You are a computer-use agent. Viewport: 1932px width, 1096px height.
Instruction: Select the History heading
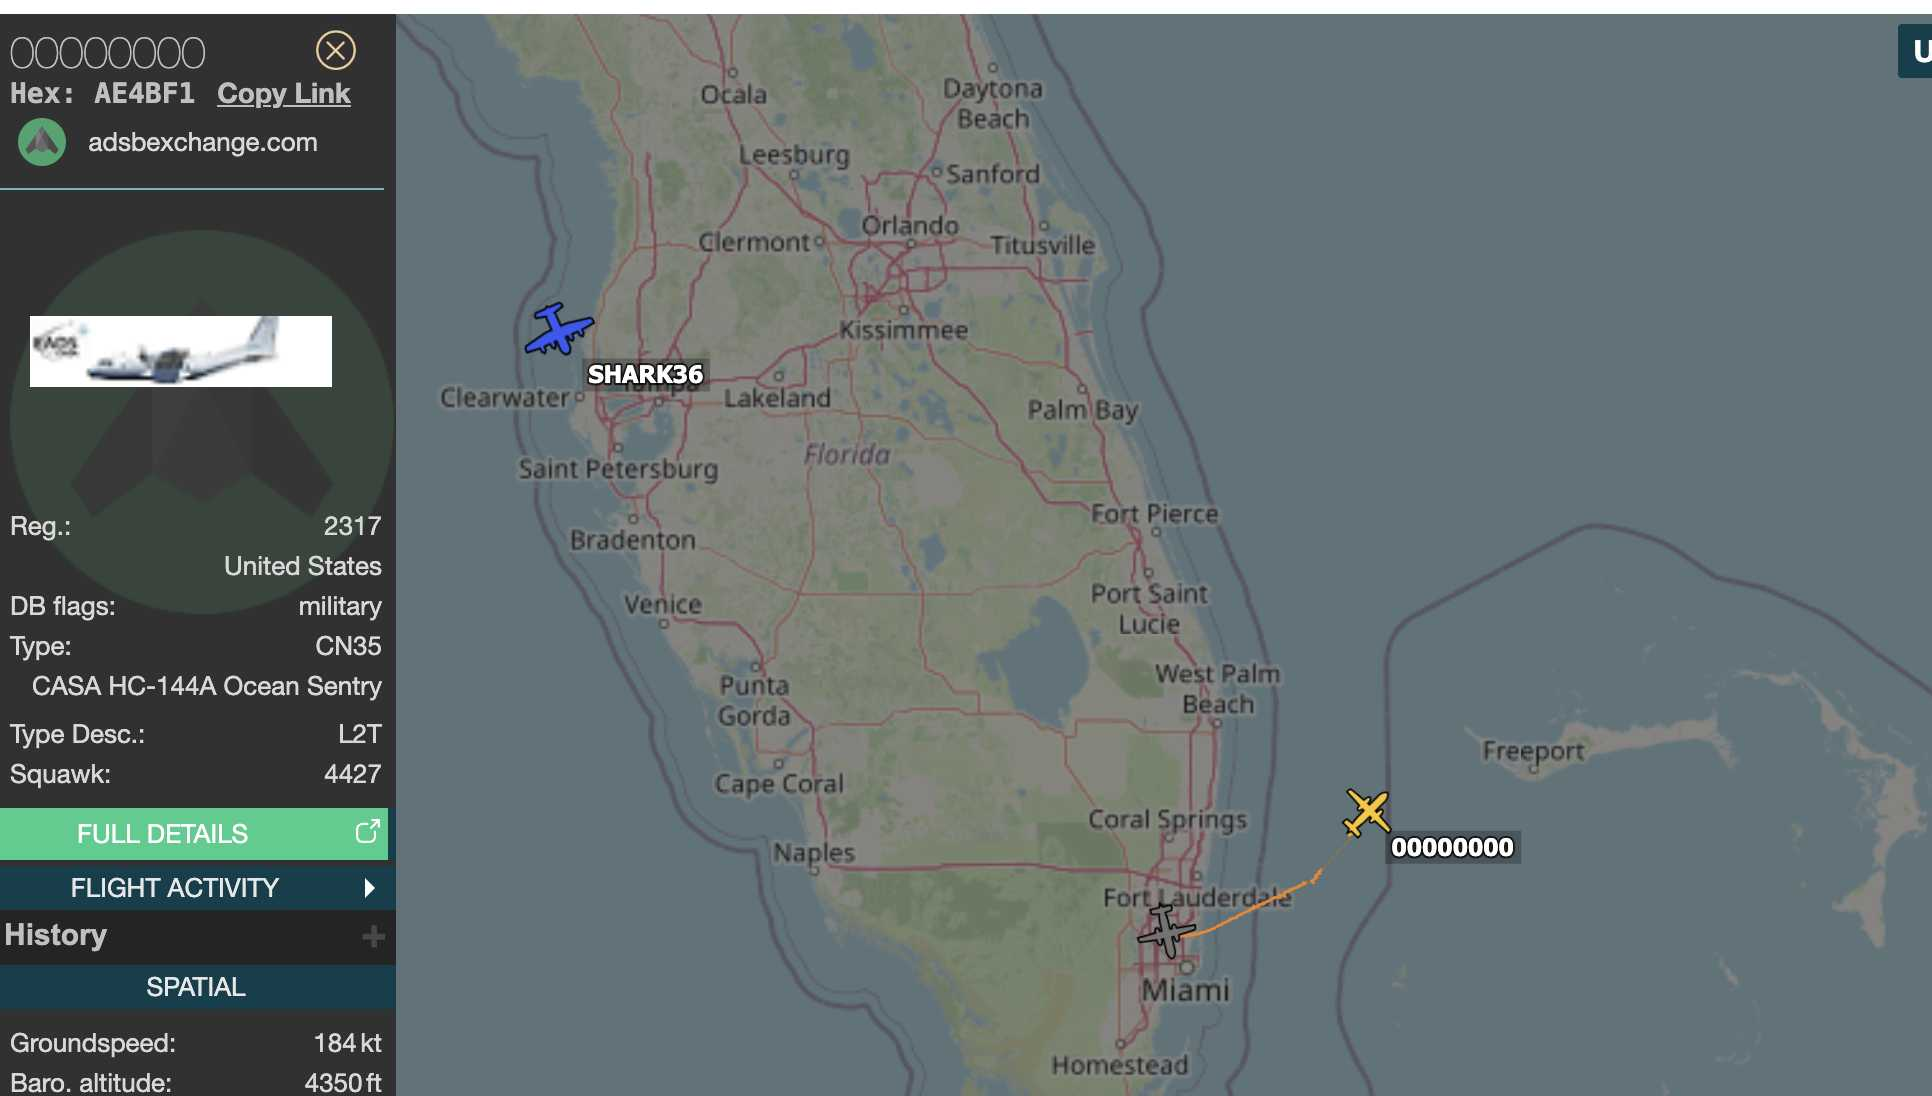click(x=56, y=934)
